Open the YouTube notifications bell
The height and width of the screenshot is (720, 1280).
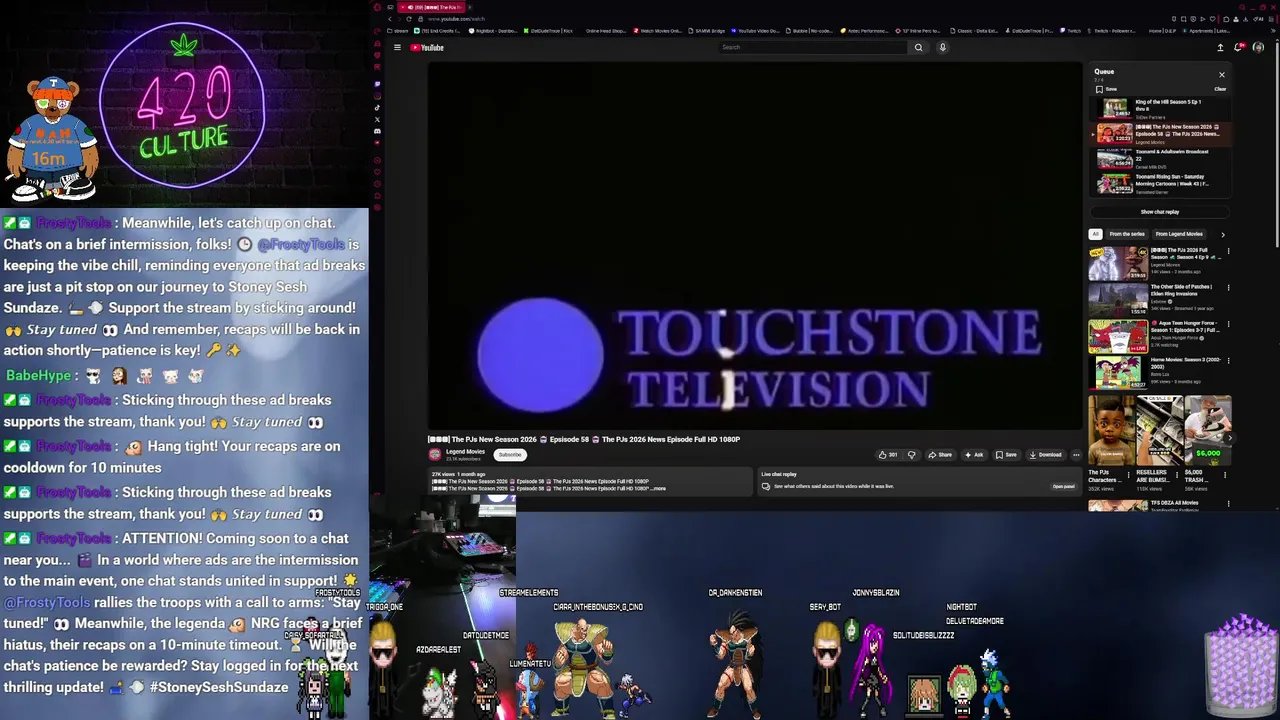click(x=1240, y=47)
